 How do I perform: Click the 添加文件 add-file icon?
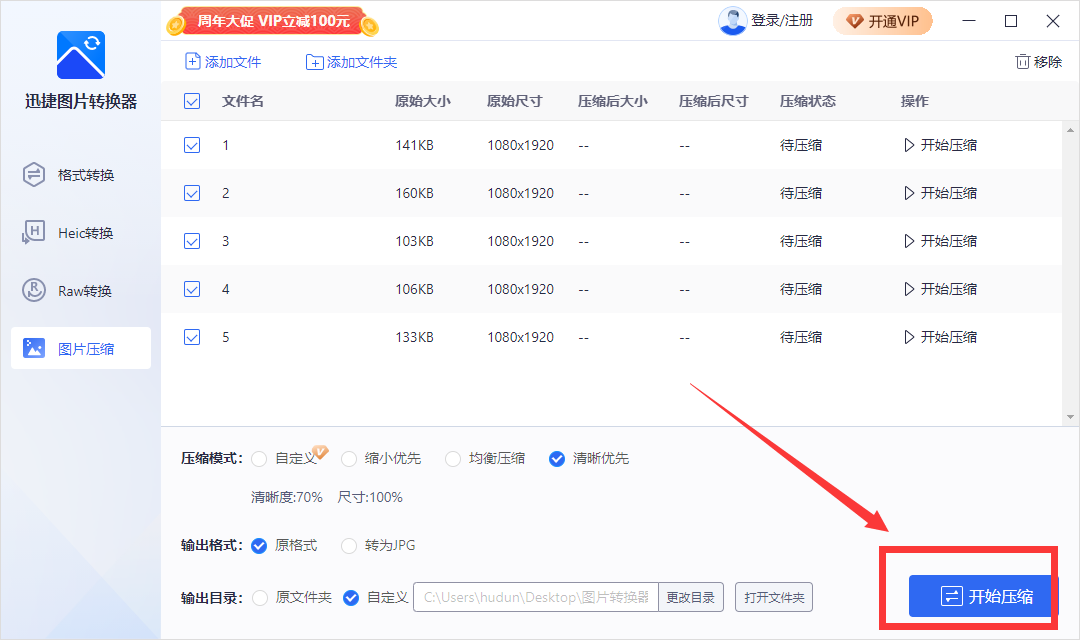190,61
